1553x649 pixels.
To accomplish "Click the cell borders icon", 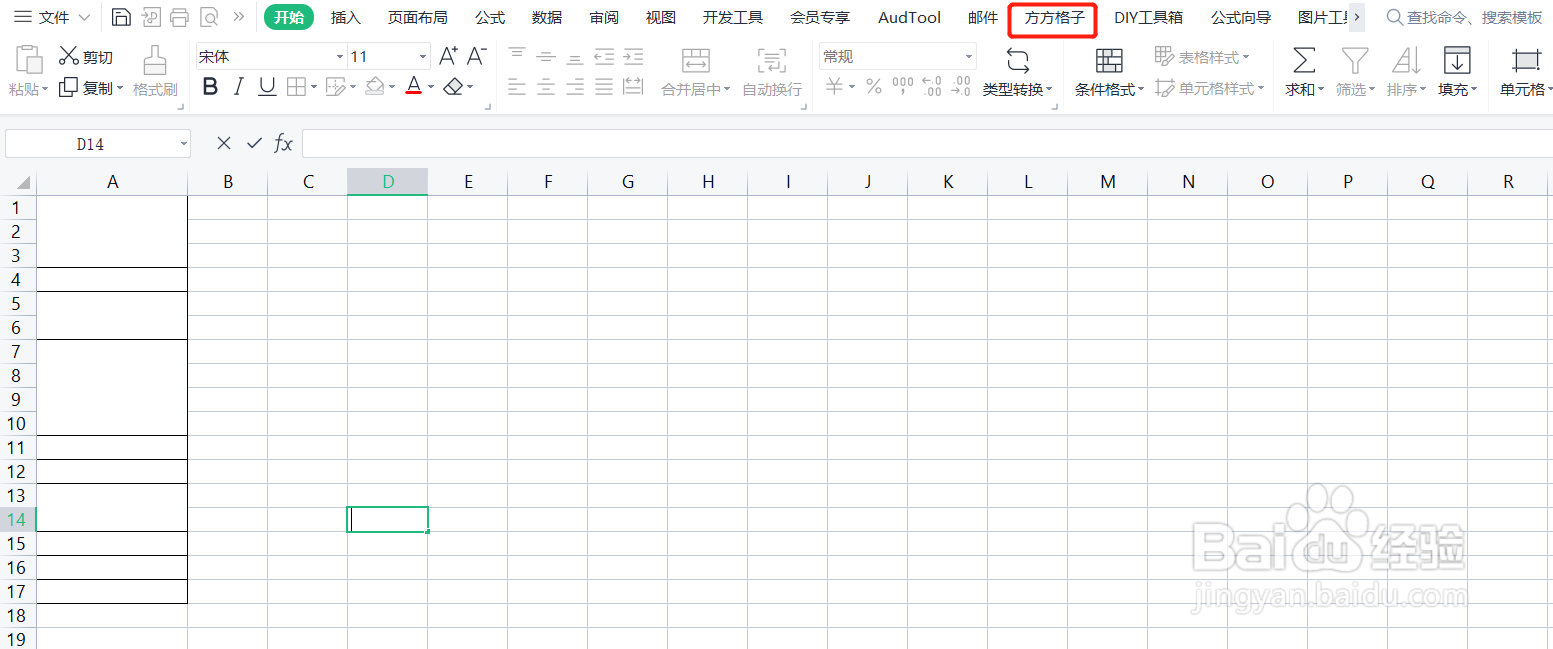I will (x=296, y=87).
